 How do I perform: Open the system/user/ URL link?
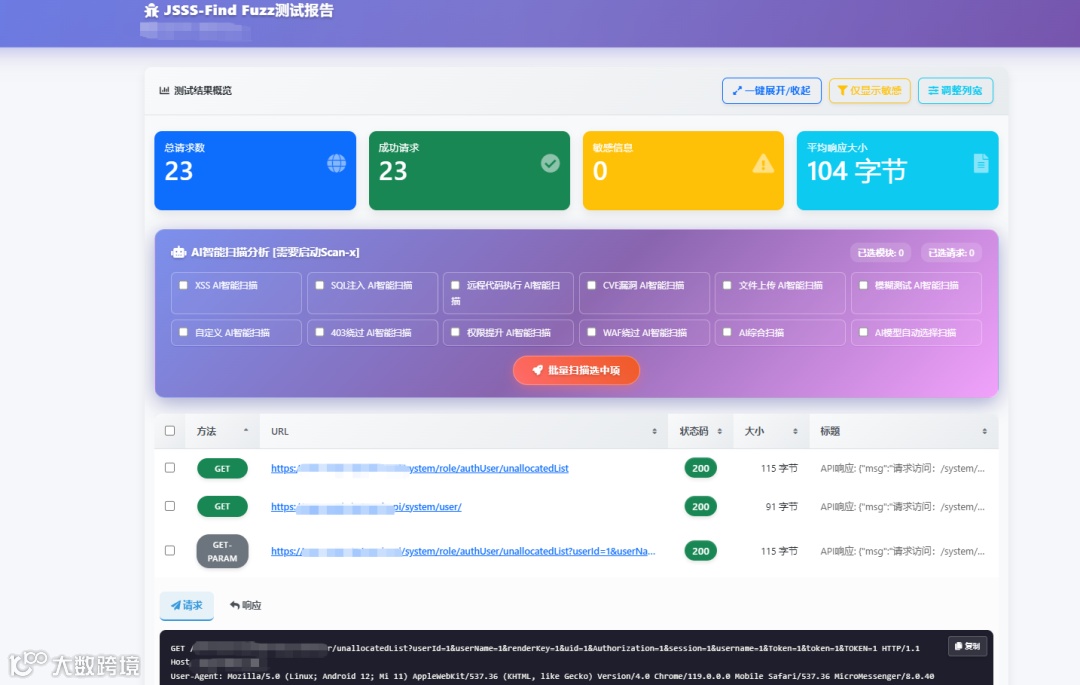tap(366, 507)
